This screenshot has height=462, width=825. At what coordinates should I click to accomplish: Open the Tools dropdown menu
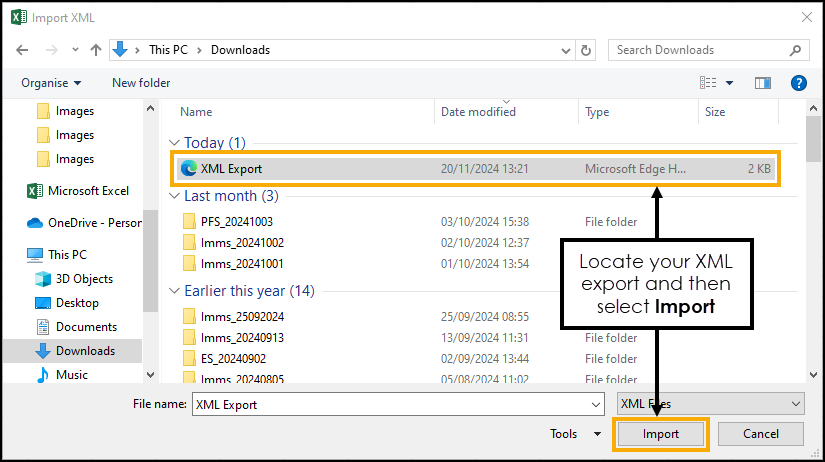575,434
